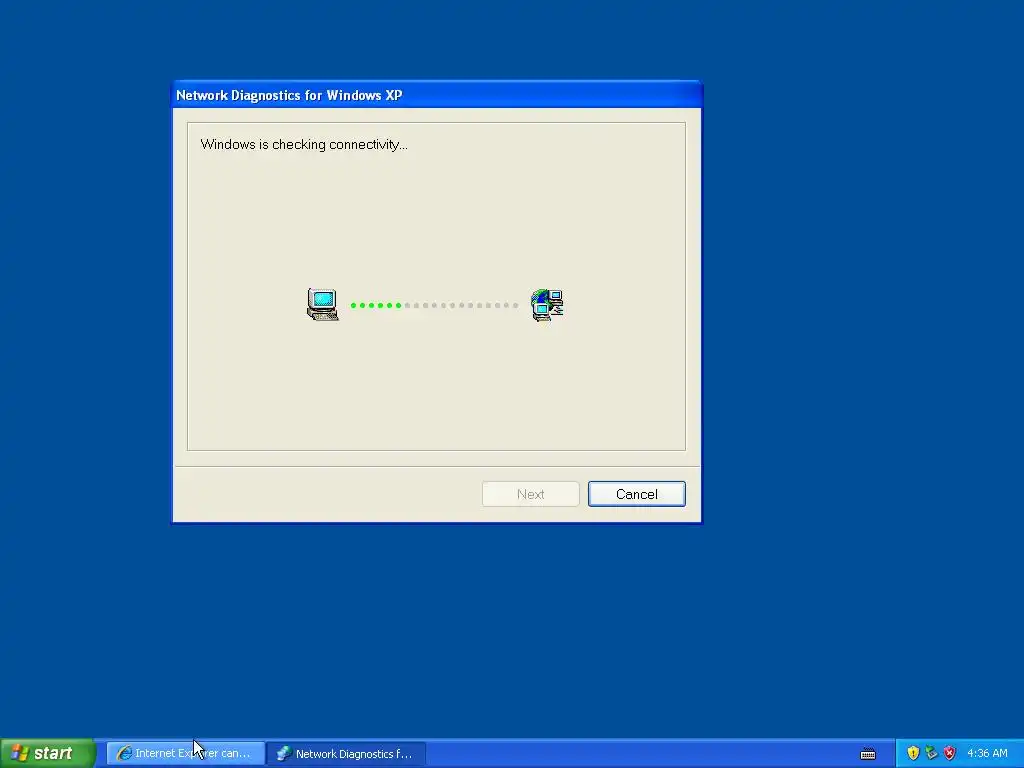Click the local computer icon in the dialog
This screenshot has height=768, width=1024.
[323, 304]
